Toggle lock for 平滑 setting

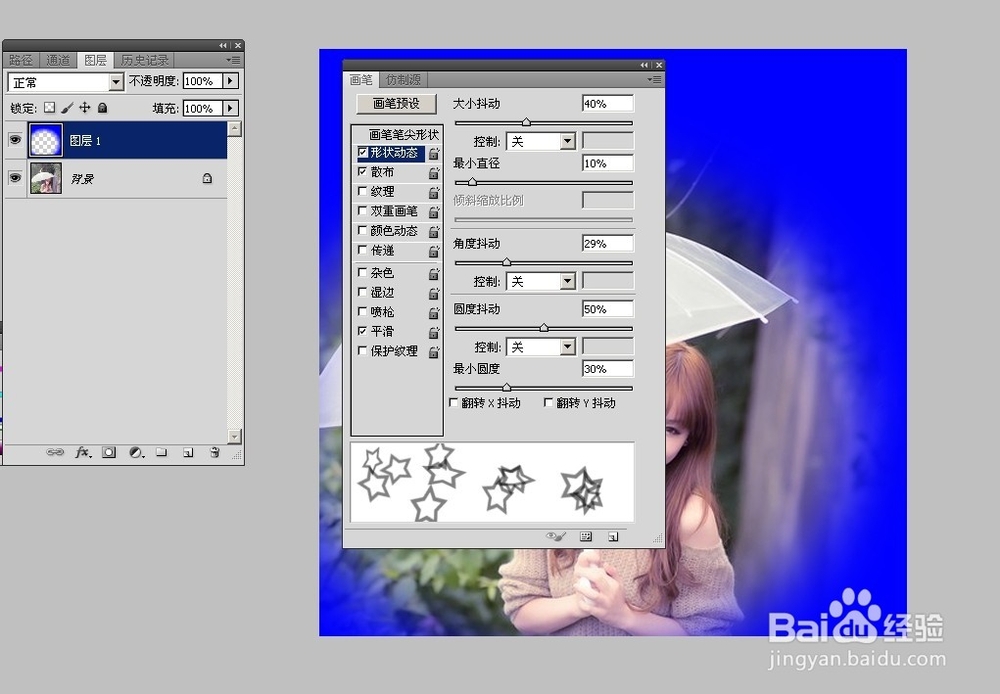[x=434, y=332]
